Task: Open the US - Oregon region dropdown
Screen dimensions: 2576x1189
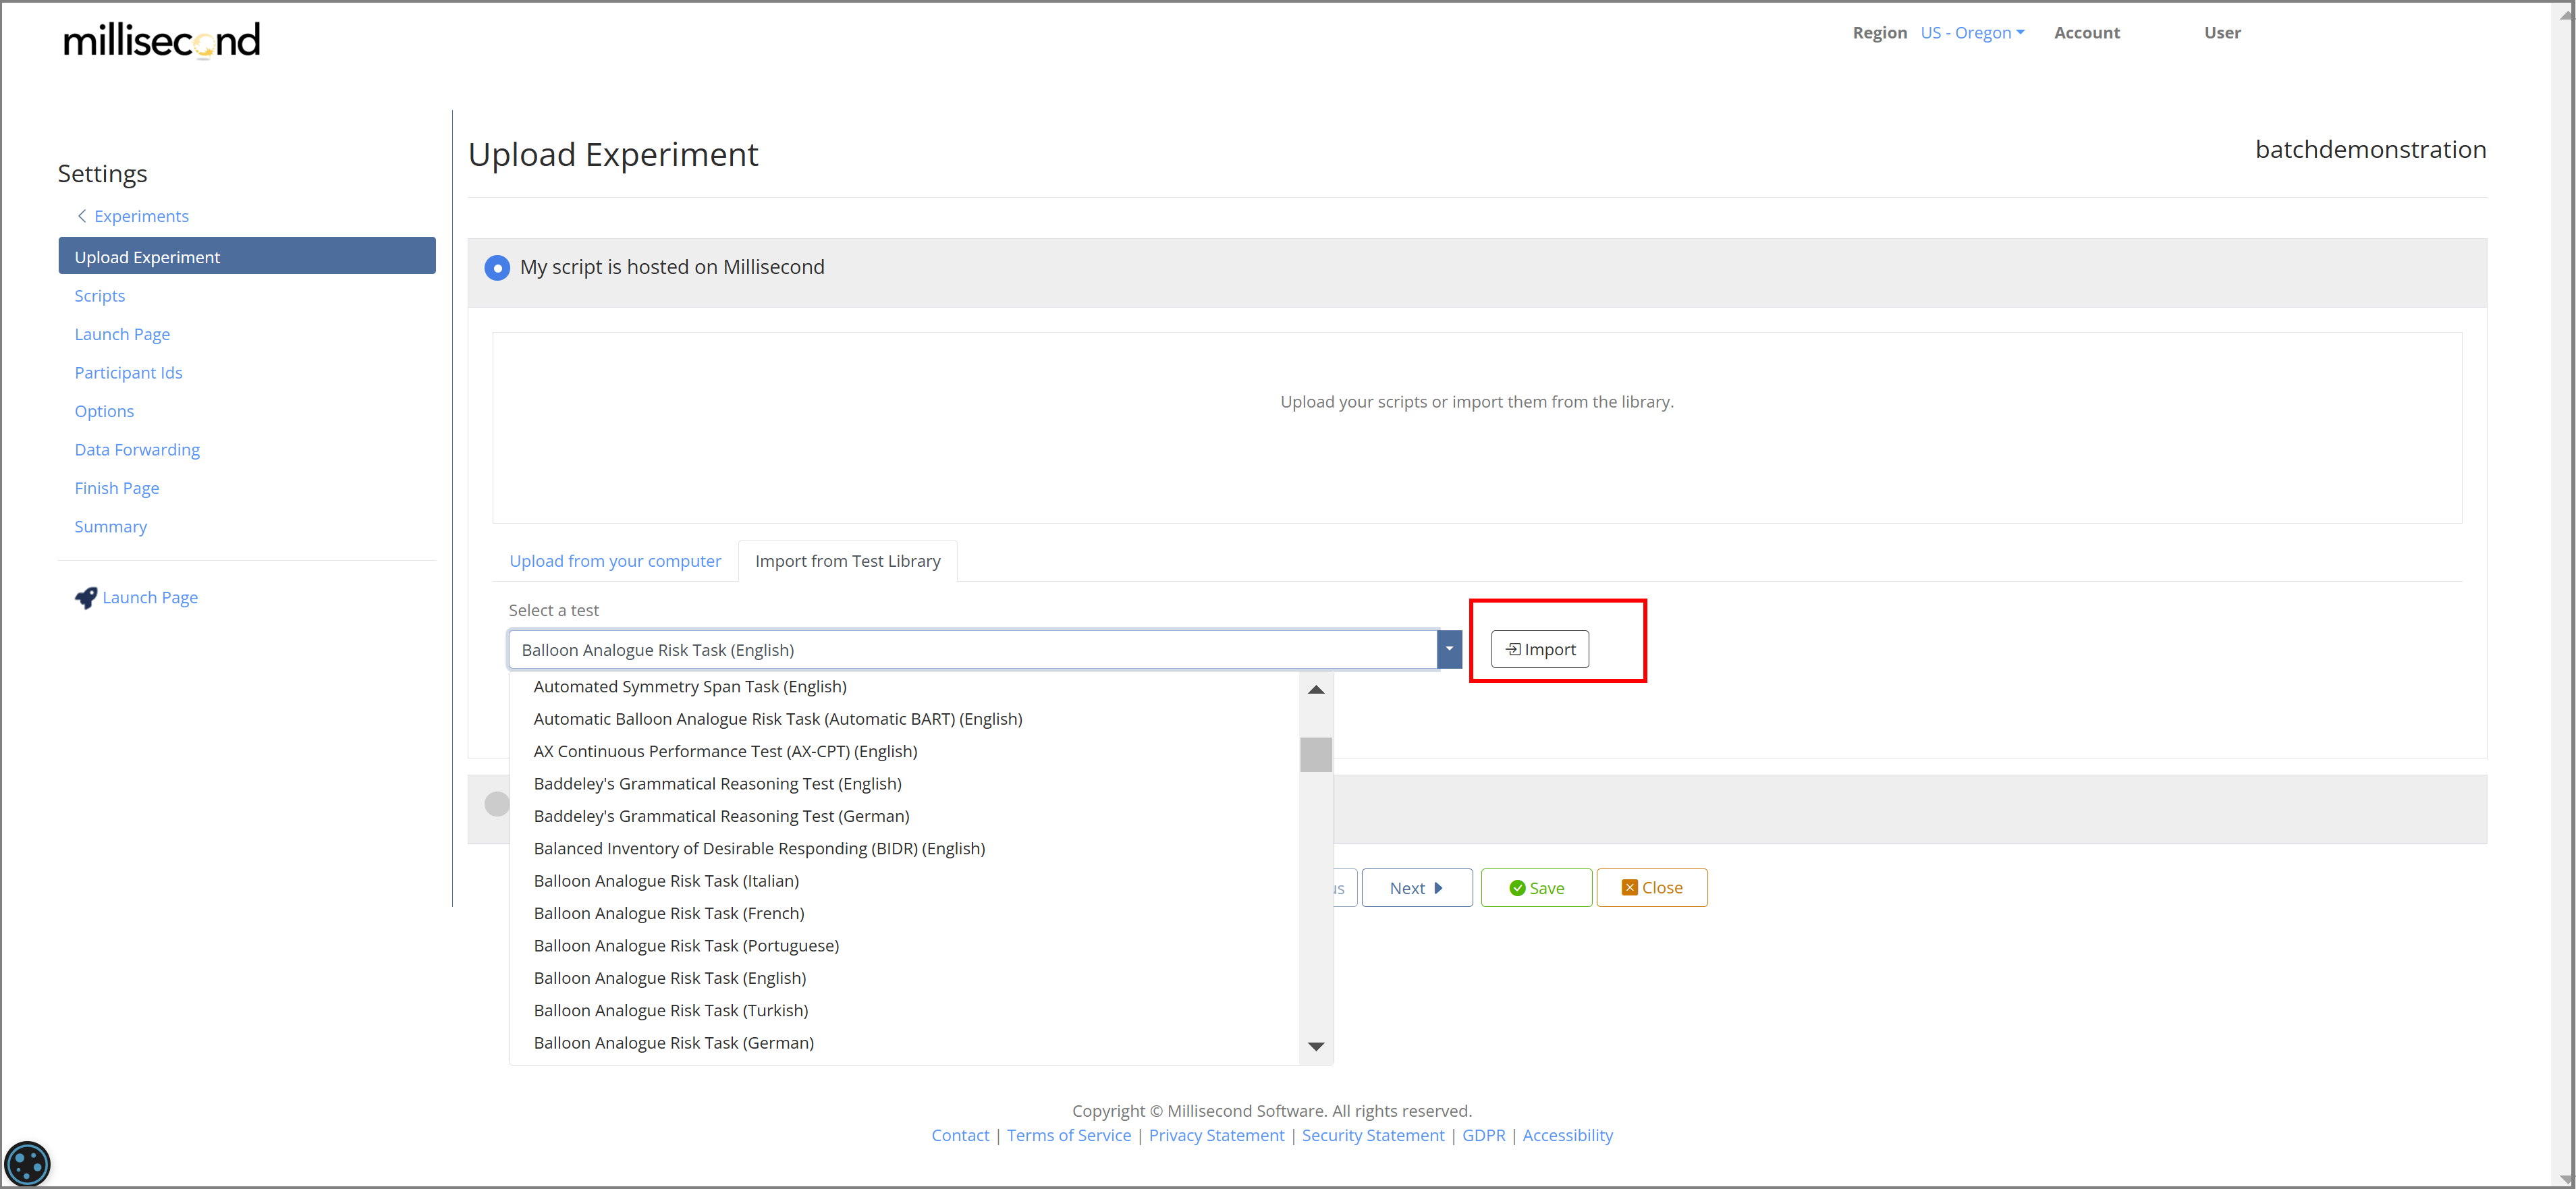Action: [x=1972, y=32]
